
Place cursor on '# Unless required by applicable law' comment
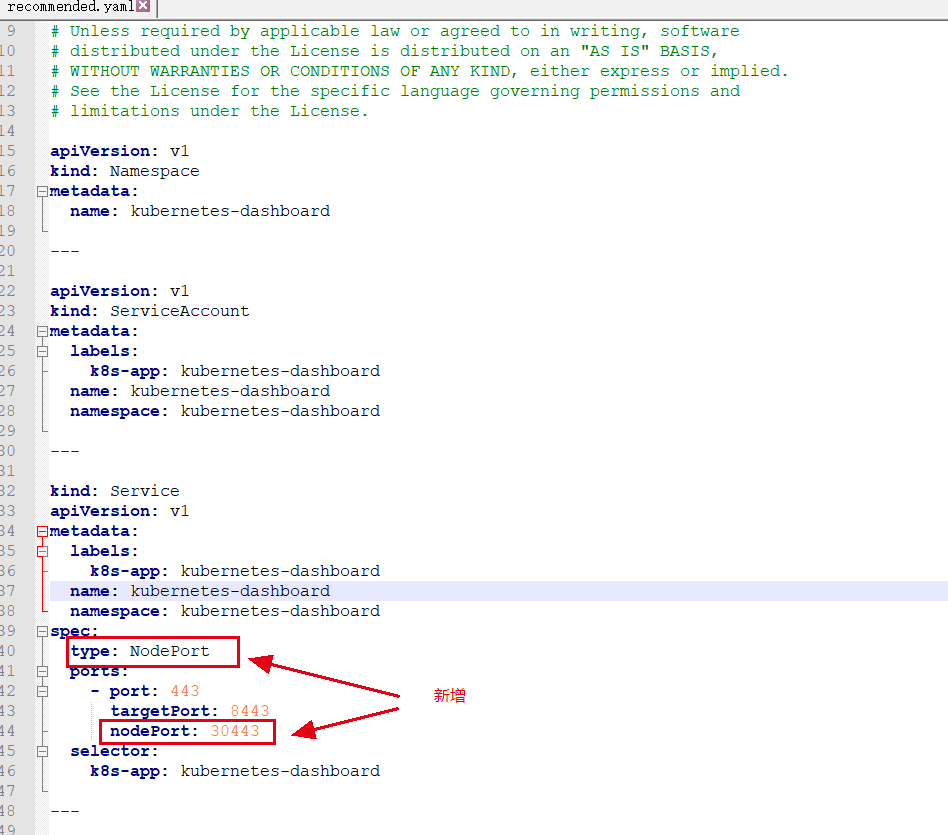pos(395,31)
